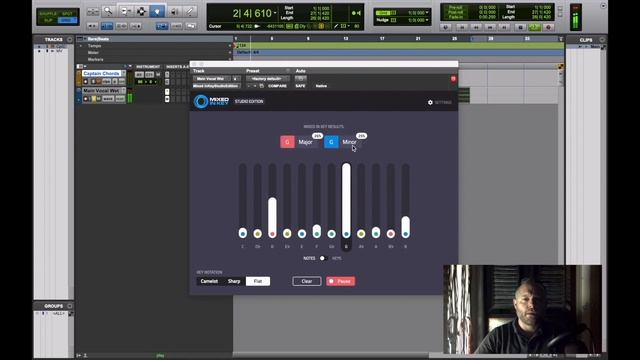The height and width of the screenshot is (360, 640).
Task: Click Safe automation button
Action: tap(300, 86)
